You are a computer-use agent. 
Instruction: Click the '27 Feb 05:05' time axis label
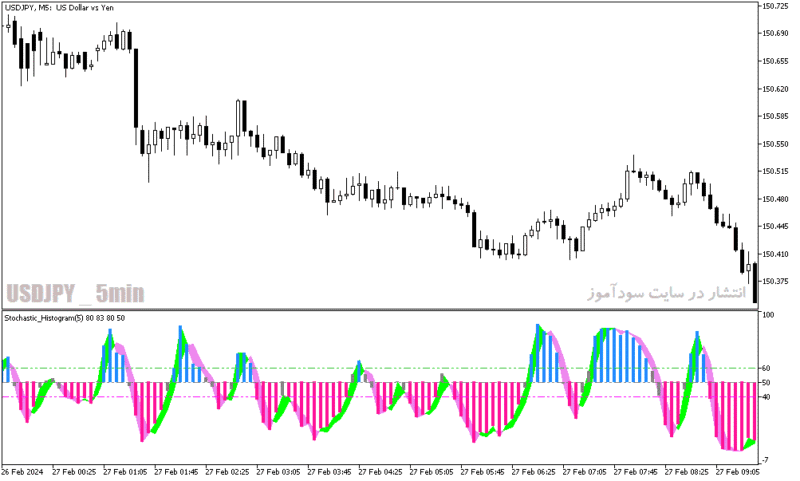[432, 472]
